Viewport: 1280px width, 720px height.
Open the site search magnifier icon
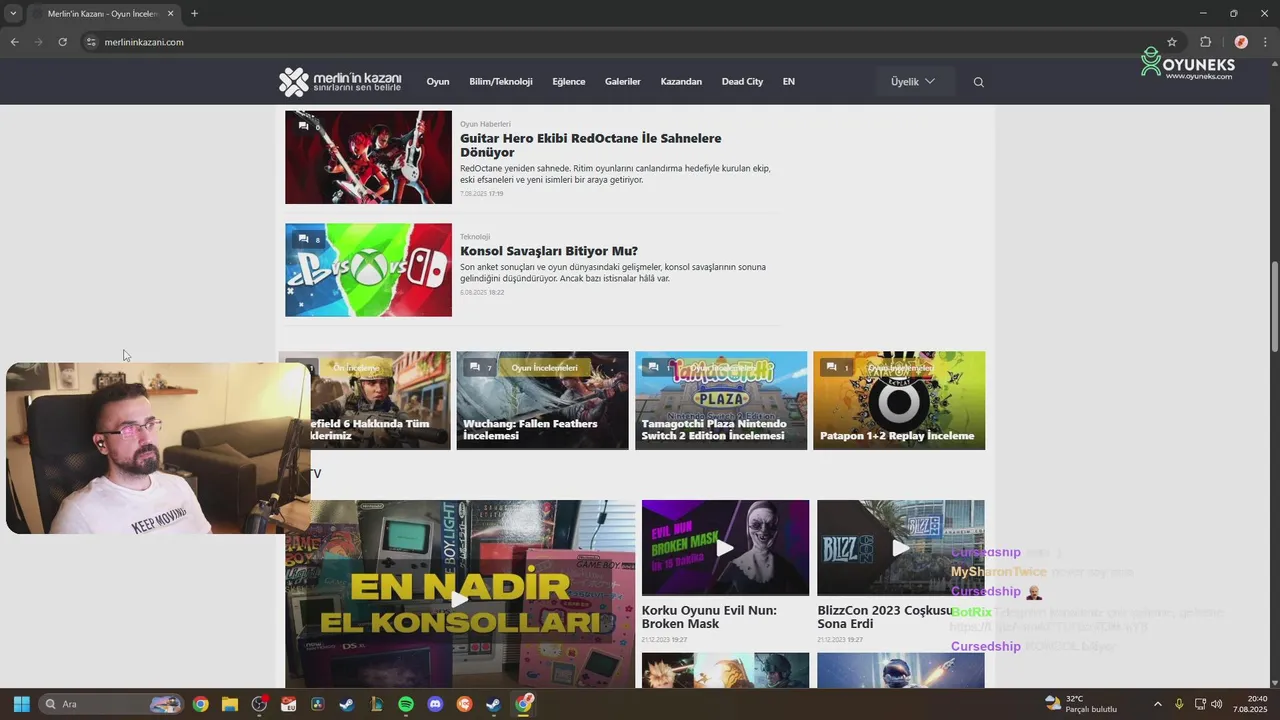(x=979, y=82)
